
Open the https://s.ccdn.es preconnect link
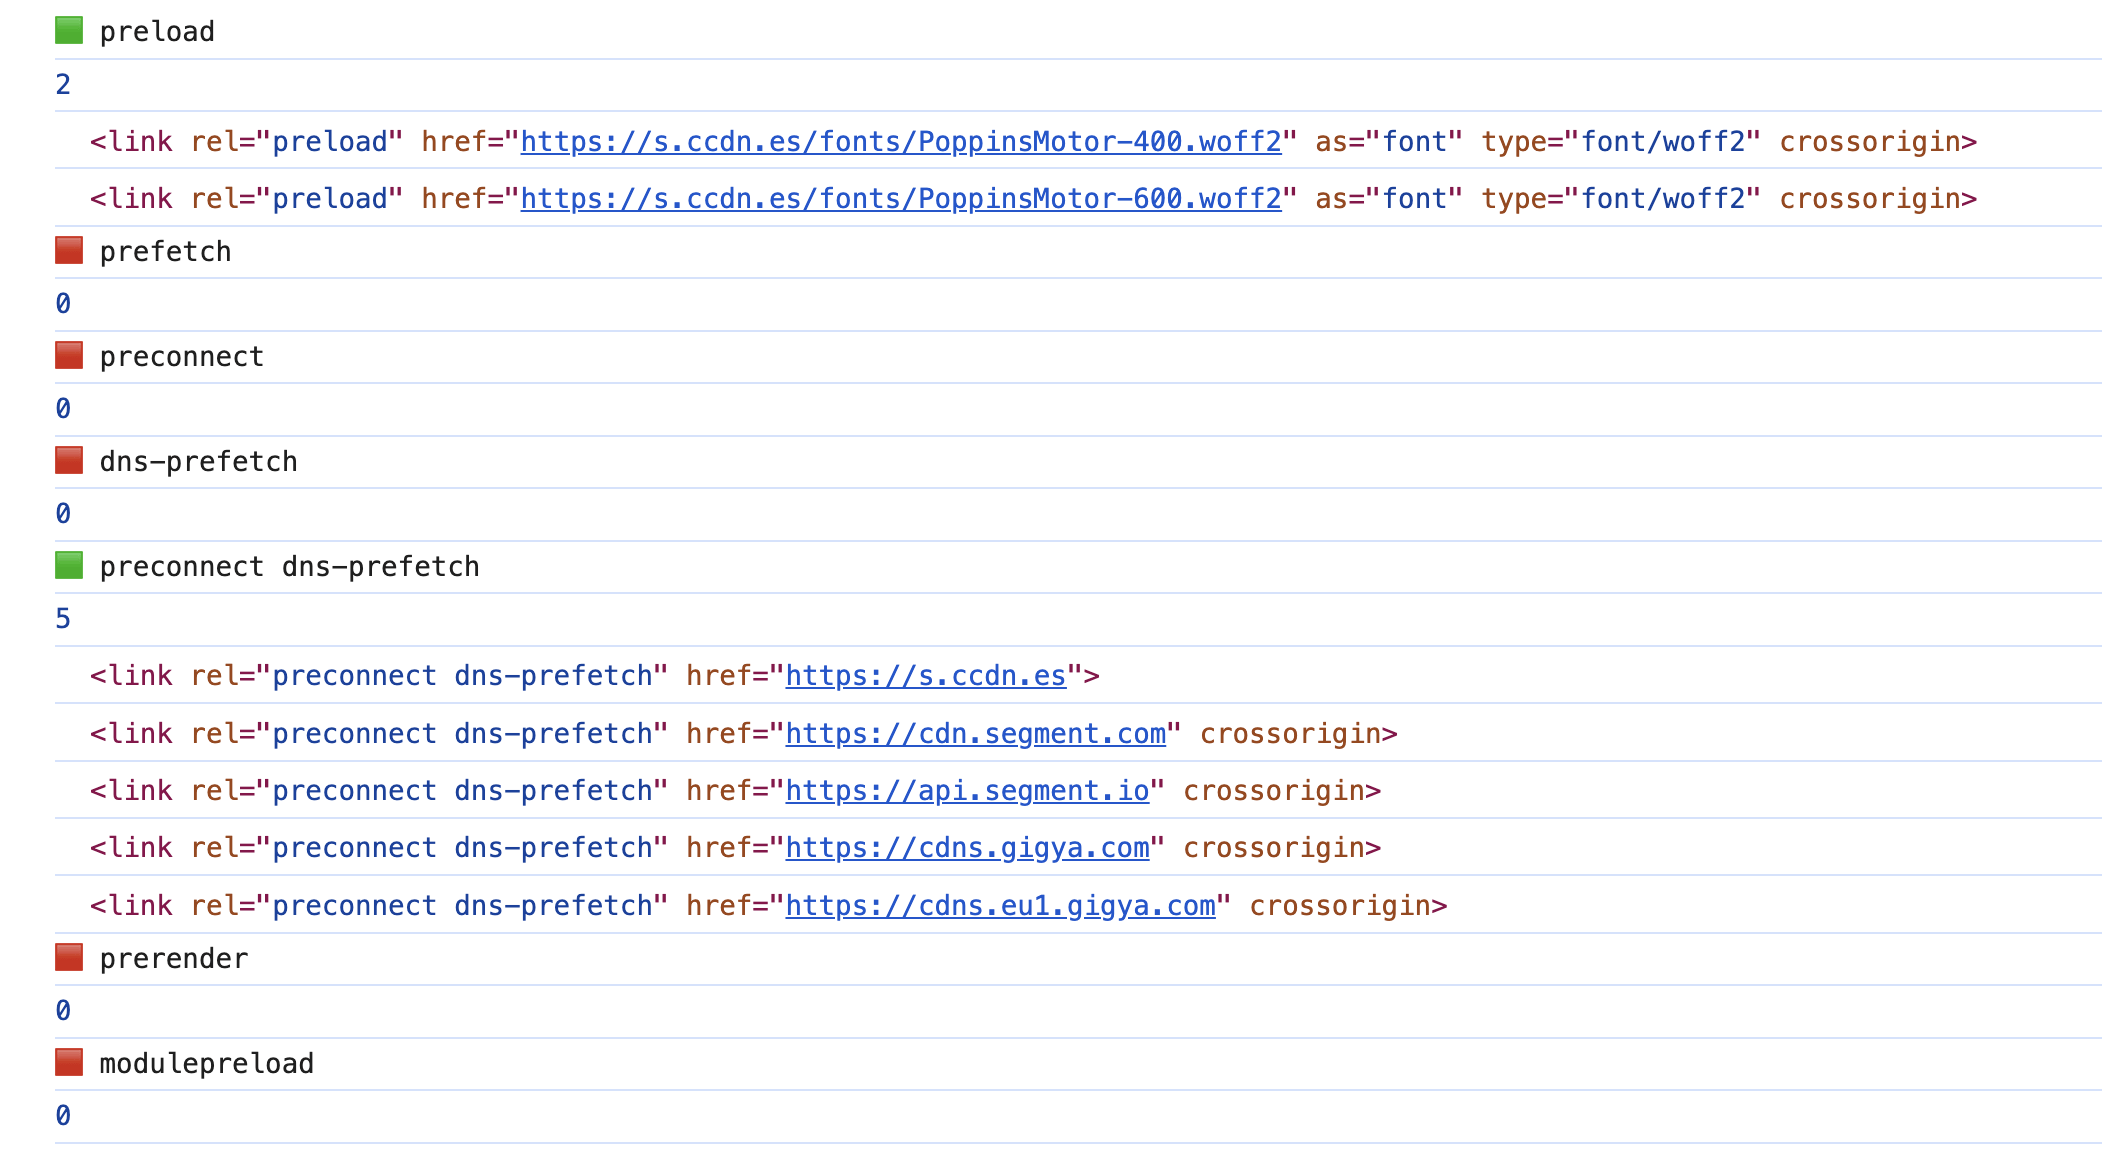(x=925, y=676)
